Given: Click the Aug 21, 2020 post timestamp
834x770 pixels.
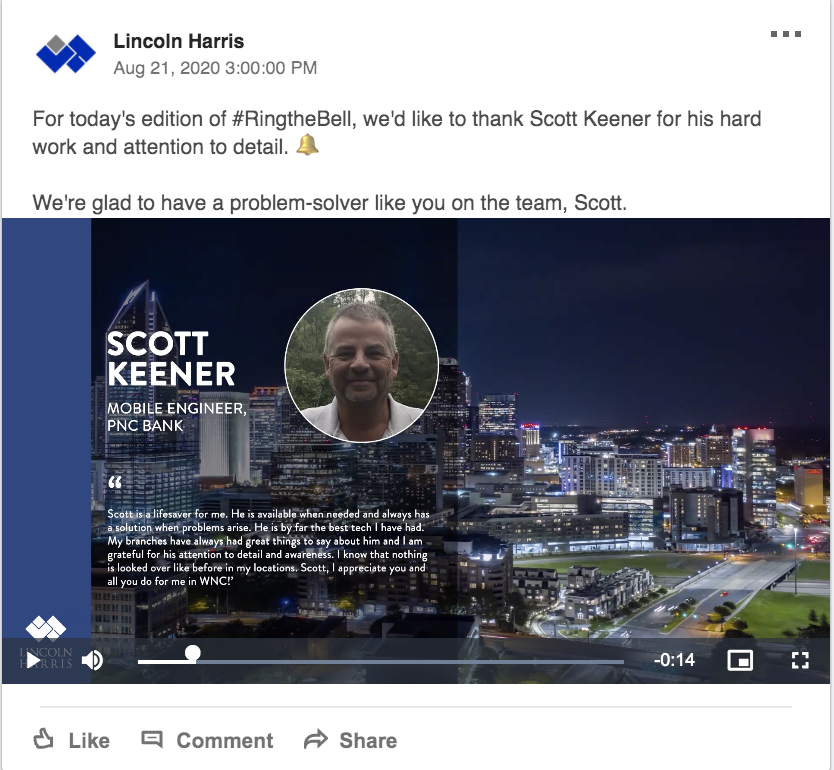Looking at the screenshot, I should [215, 68].
